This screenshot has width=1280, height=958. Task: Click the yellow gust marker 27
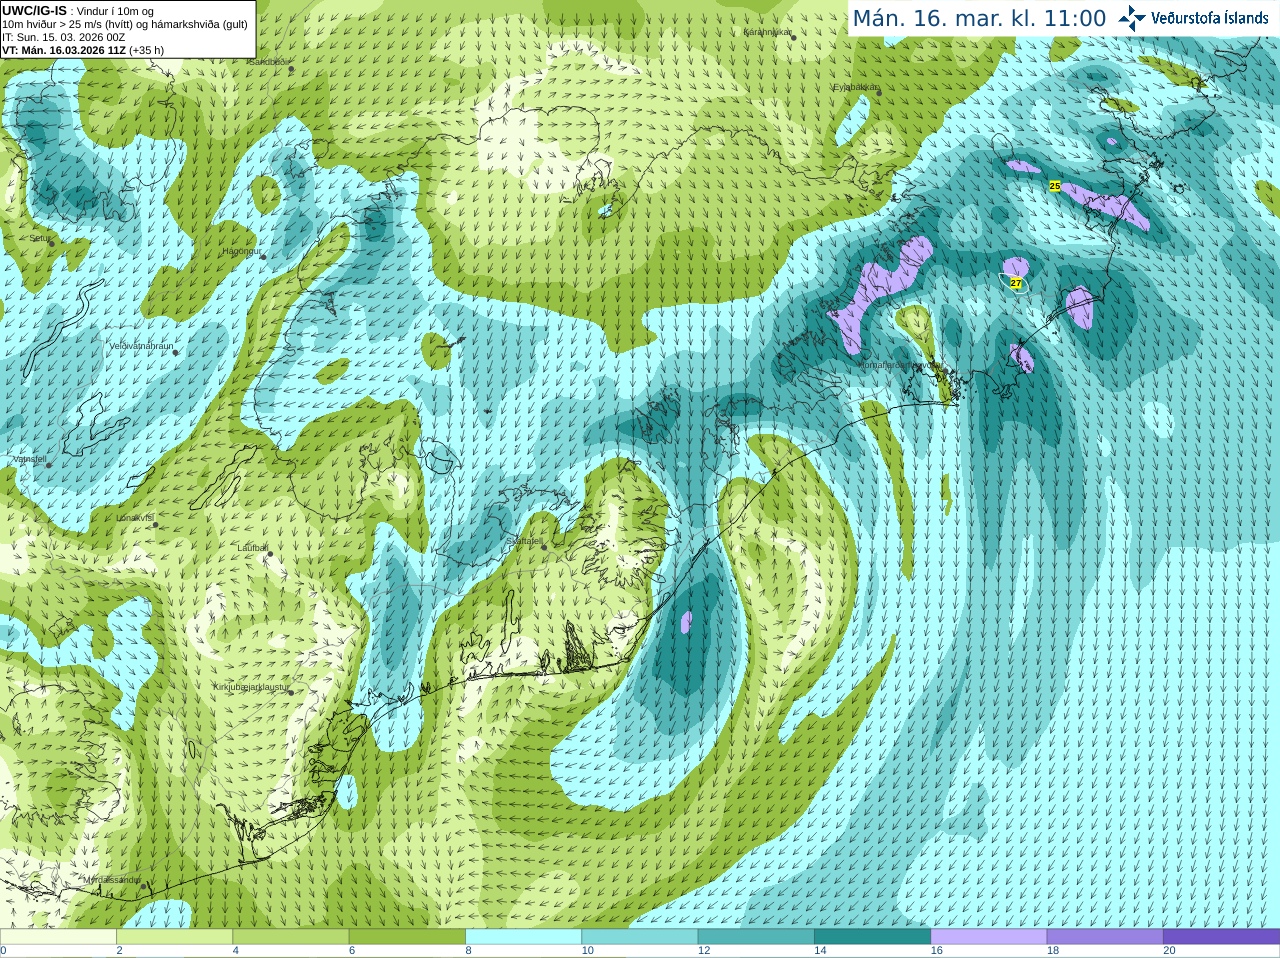[x=1016, y=283]
